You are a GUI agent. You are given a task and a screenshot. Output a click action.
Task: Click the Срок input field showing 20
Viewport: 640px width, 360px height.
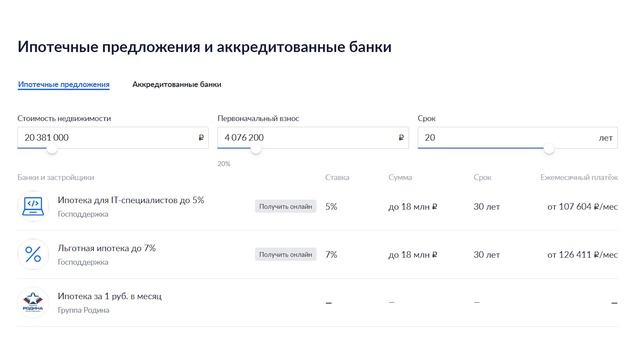pos(518,138)
